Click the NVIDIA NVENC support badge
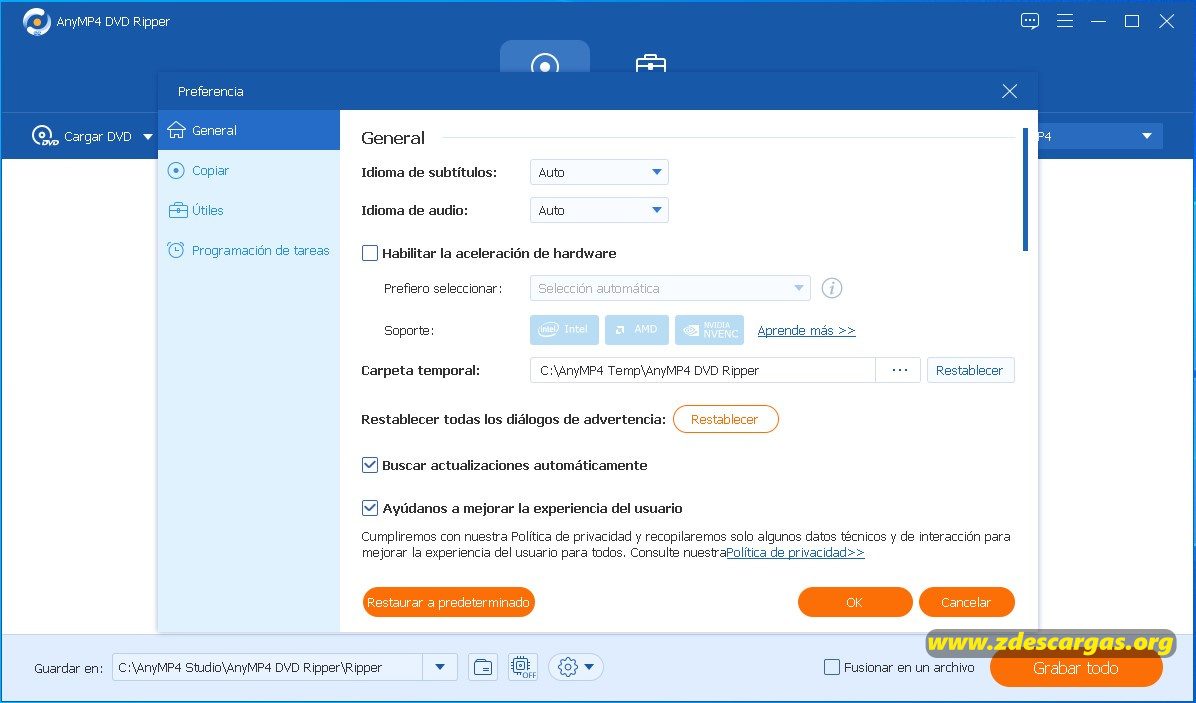 pyautogui.click(x=709, y=329)
